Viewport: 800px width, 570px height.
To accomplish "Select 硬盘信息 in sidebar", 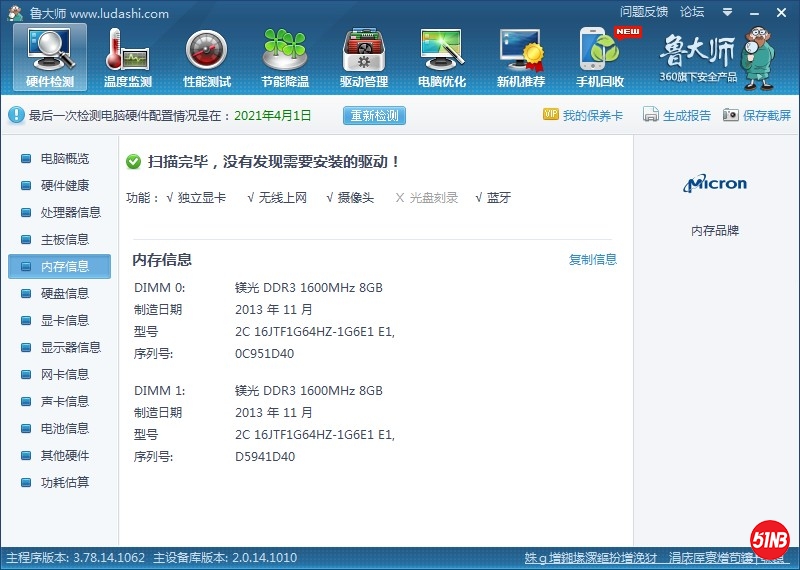I will coord(64,294).
